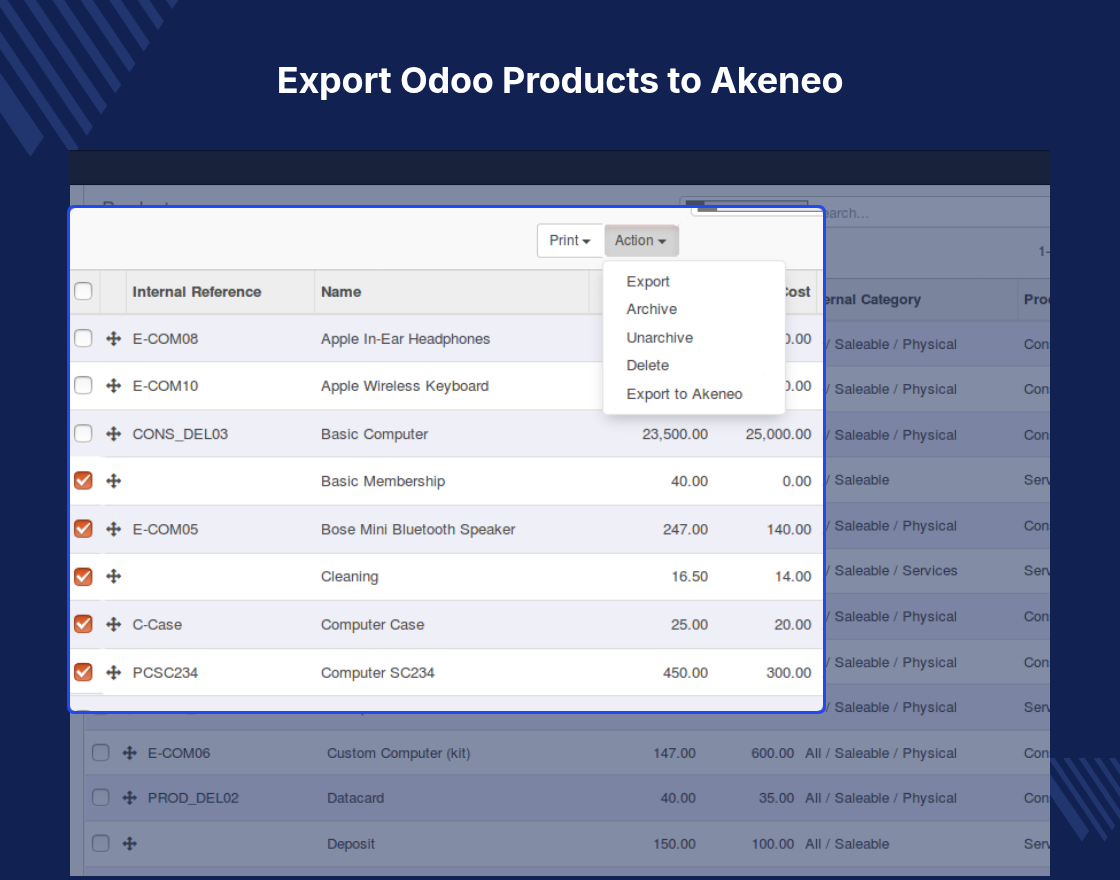The image size is (1120, 880).
Task: Click drag handle icon for Deposit row
Action: tap(129, 844)
